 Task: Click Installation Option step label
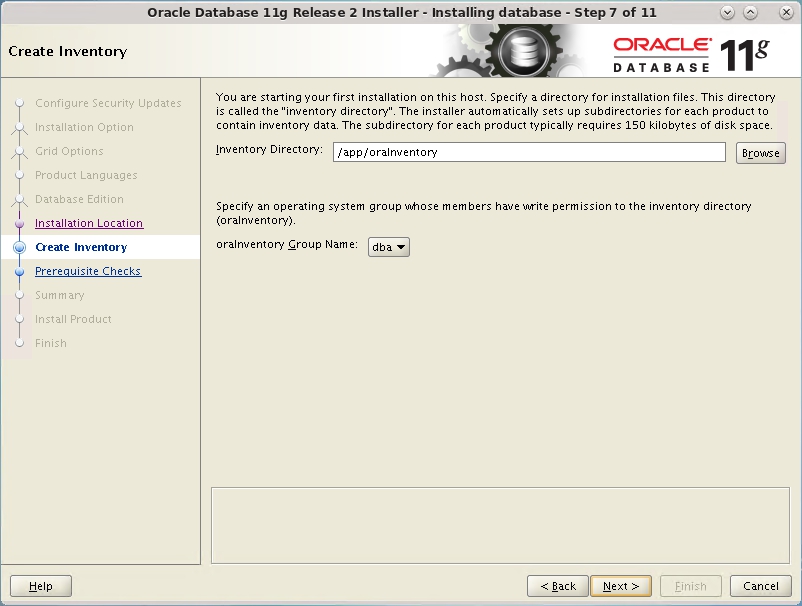click(x=84, y=127)
